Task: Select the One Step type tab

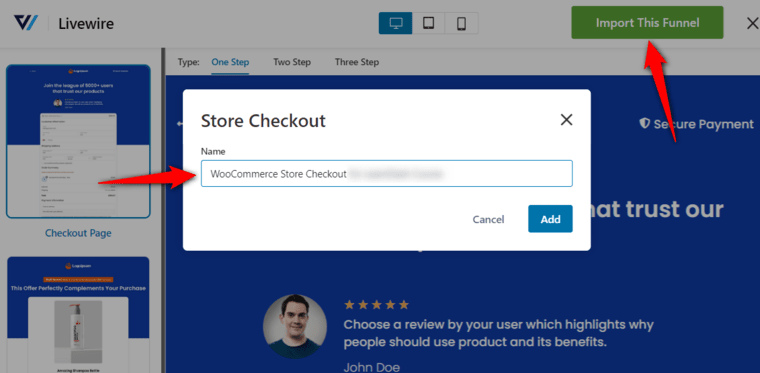Action: pyautogui.click(x=230, y=62)
